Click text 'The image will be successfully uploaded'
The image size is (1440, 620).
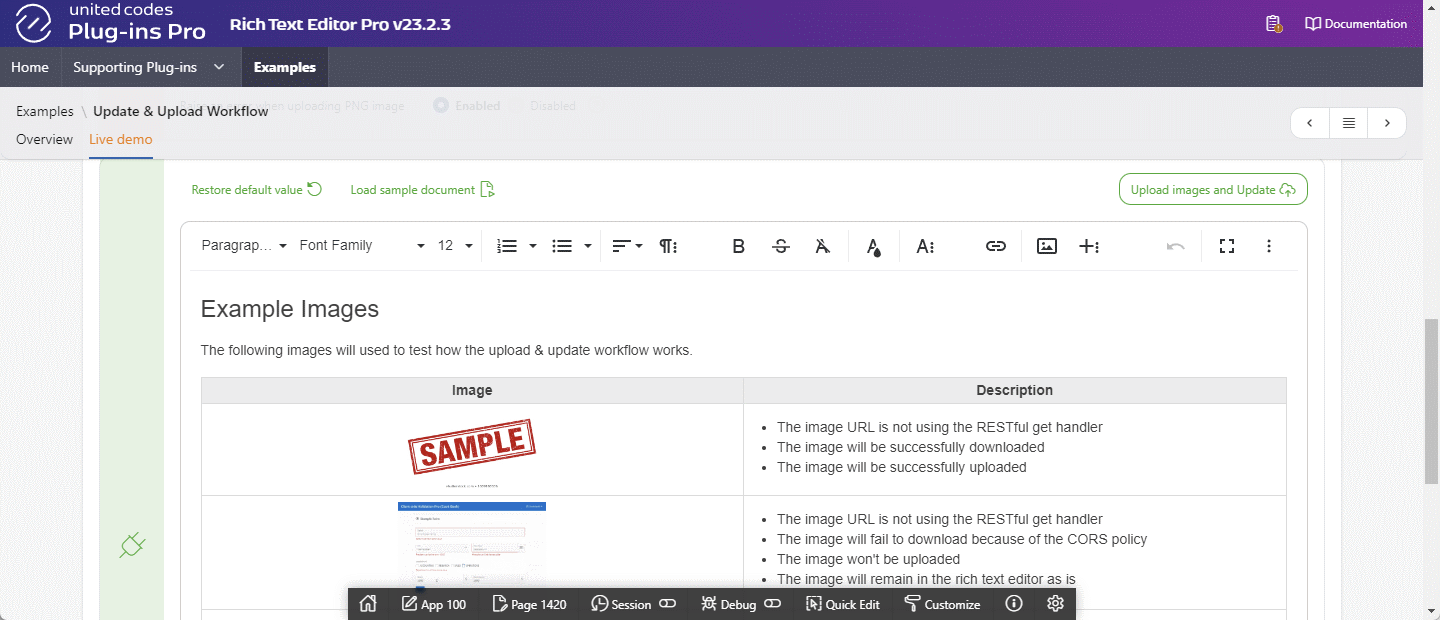point(901,467)
